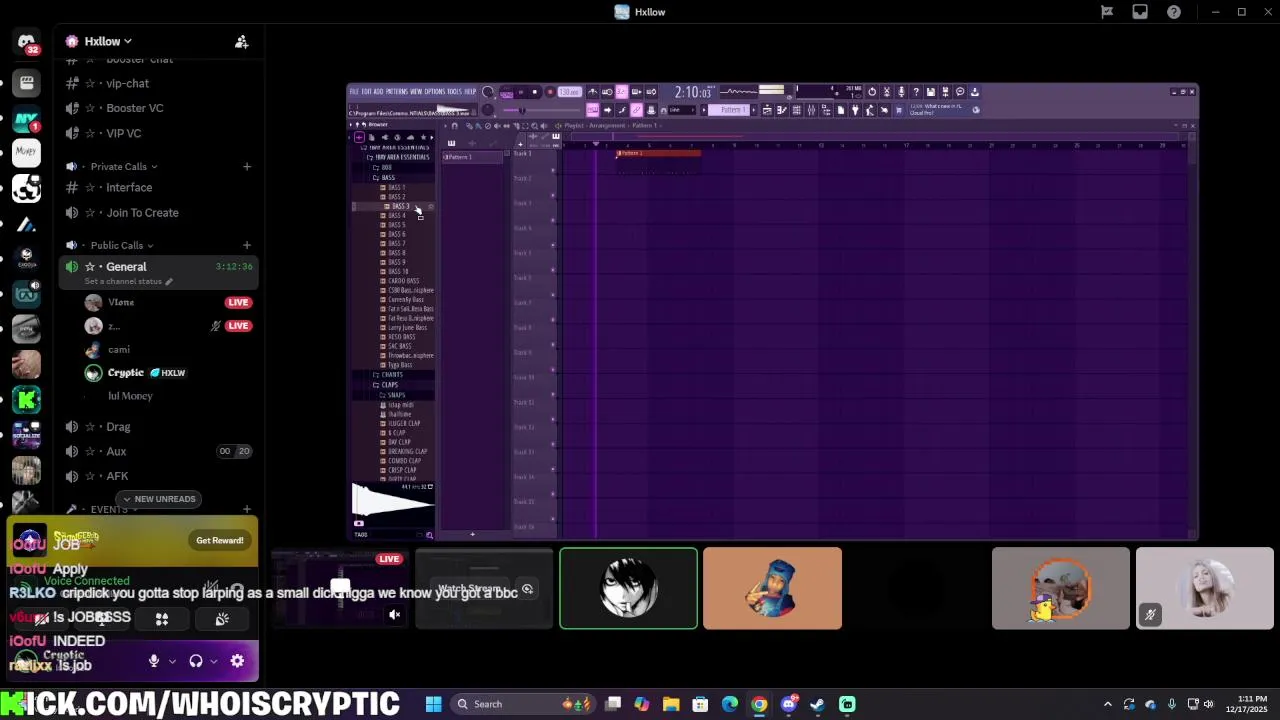Toggle the highlighted link icon in FL toolbar
The width and height of the screenshot is (1280, 720).
click(637, 110)
